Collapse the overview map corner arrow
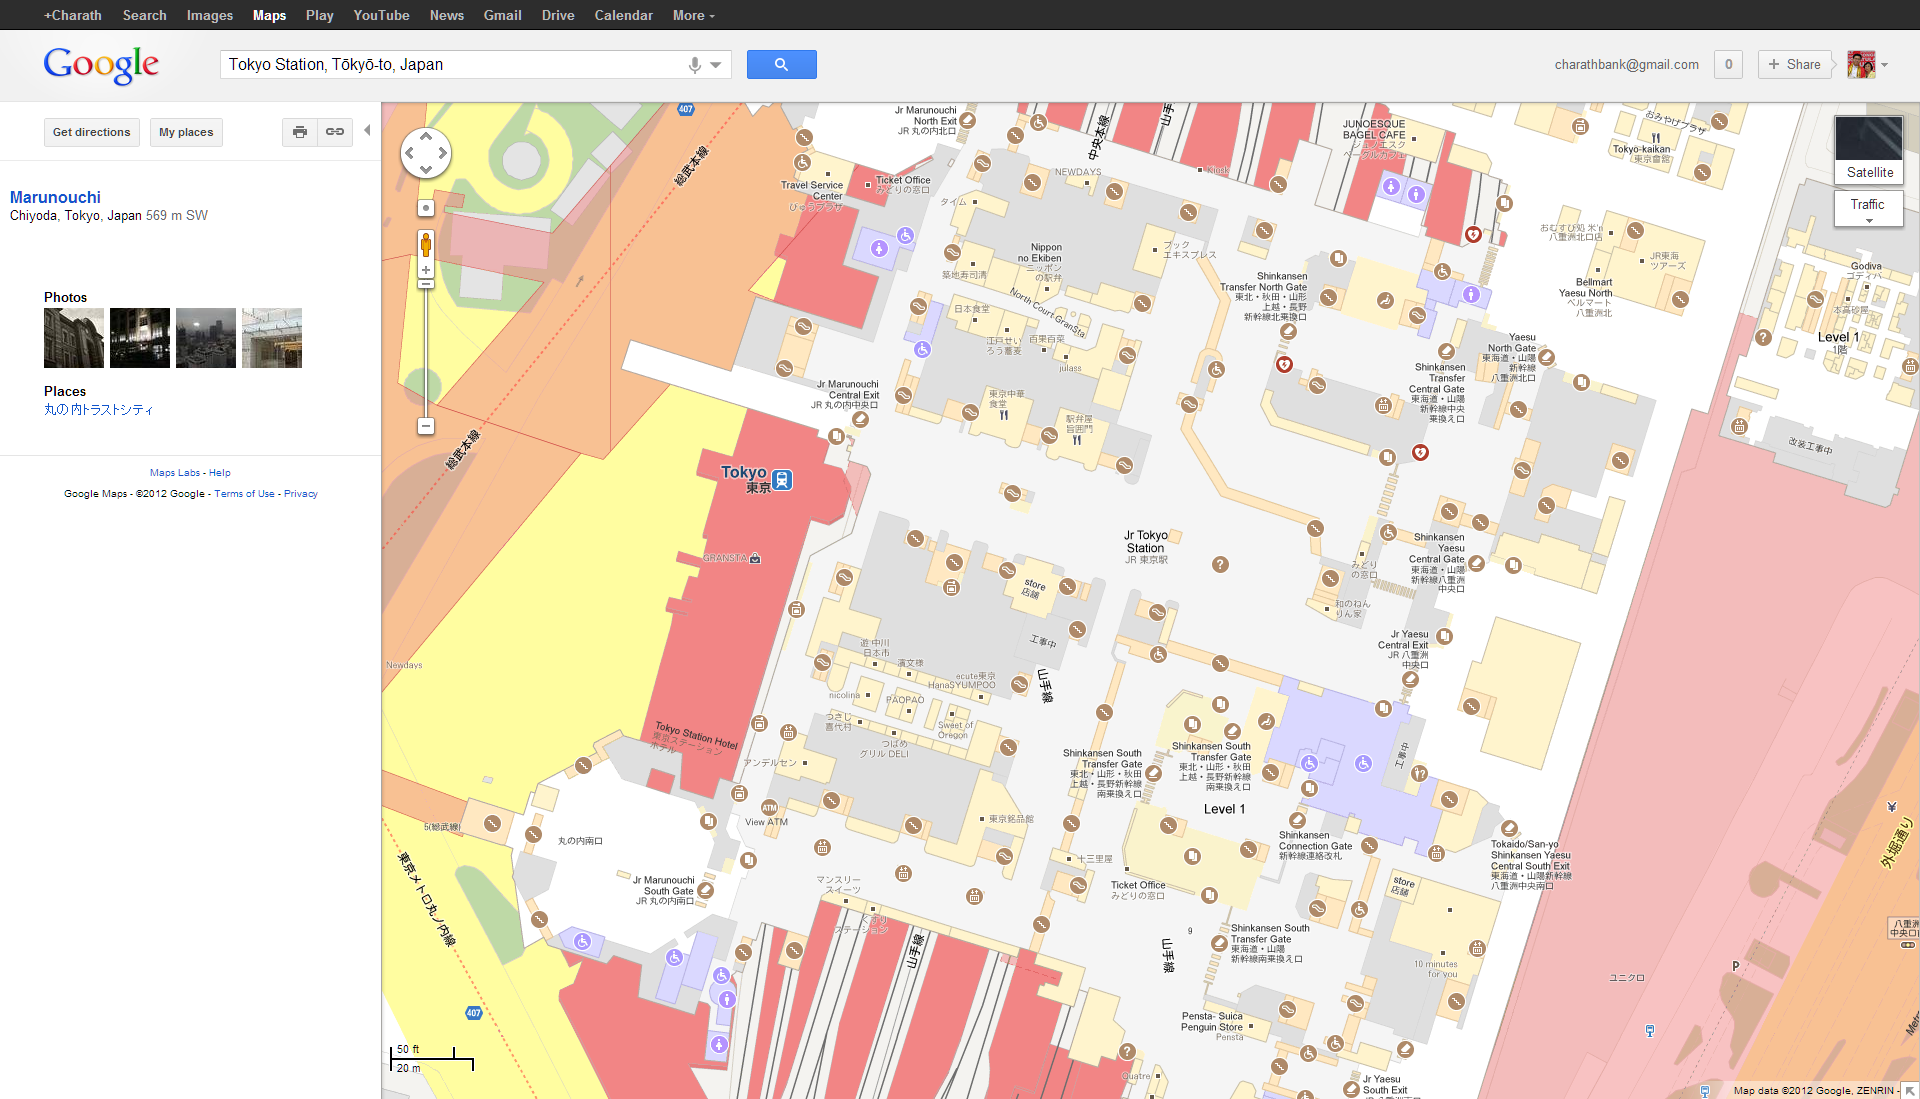Image resolution: width=1920 pixels, height=1099 pixels. 1909,1090
